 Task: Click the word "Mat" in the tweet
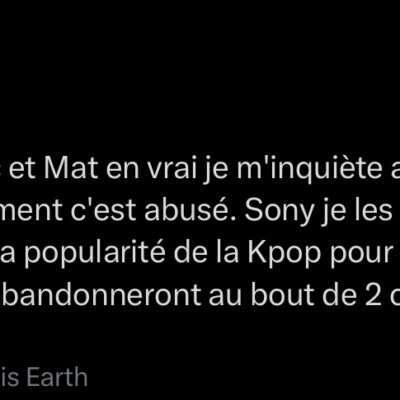coord(71,169)
